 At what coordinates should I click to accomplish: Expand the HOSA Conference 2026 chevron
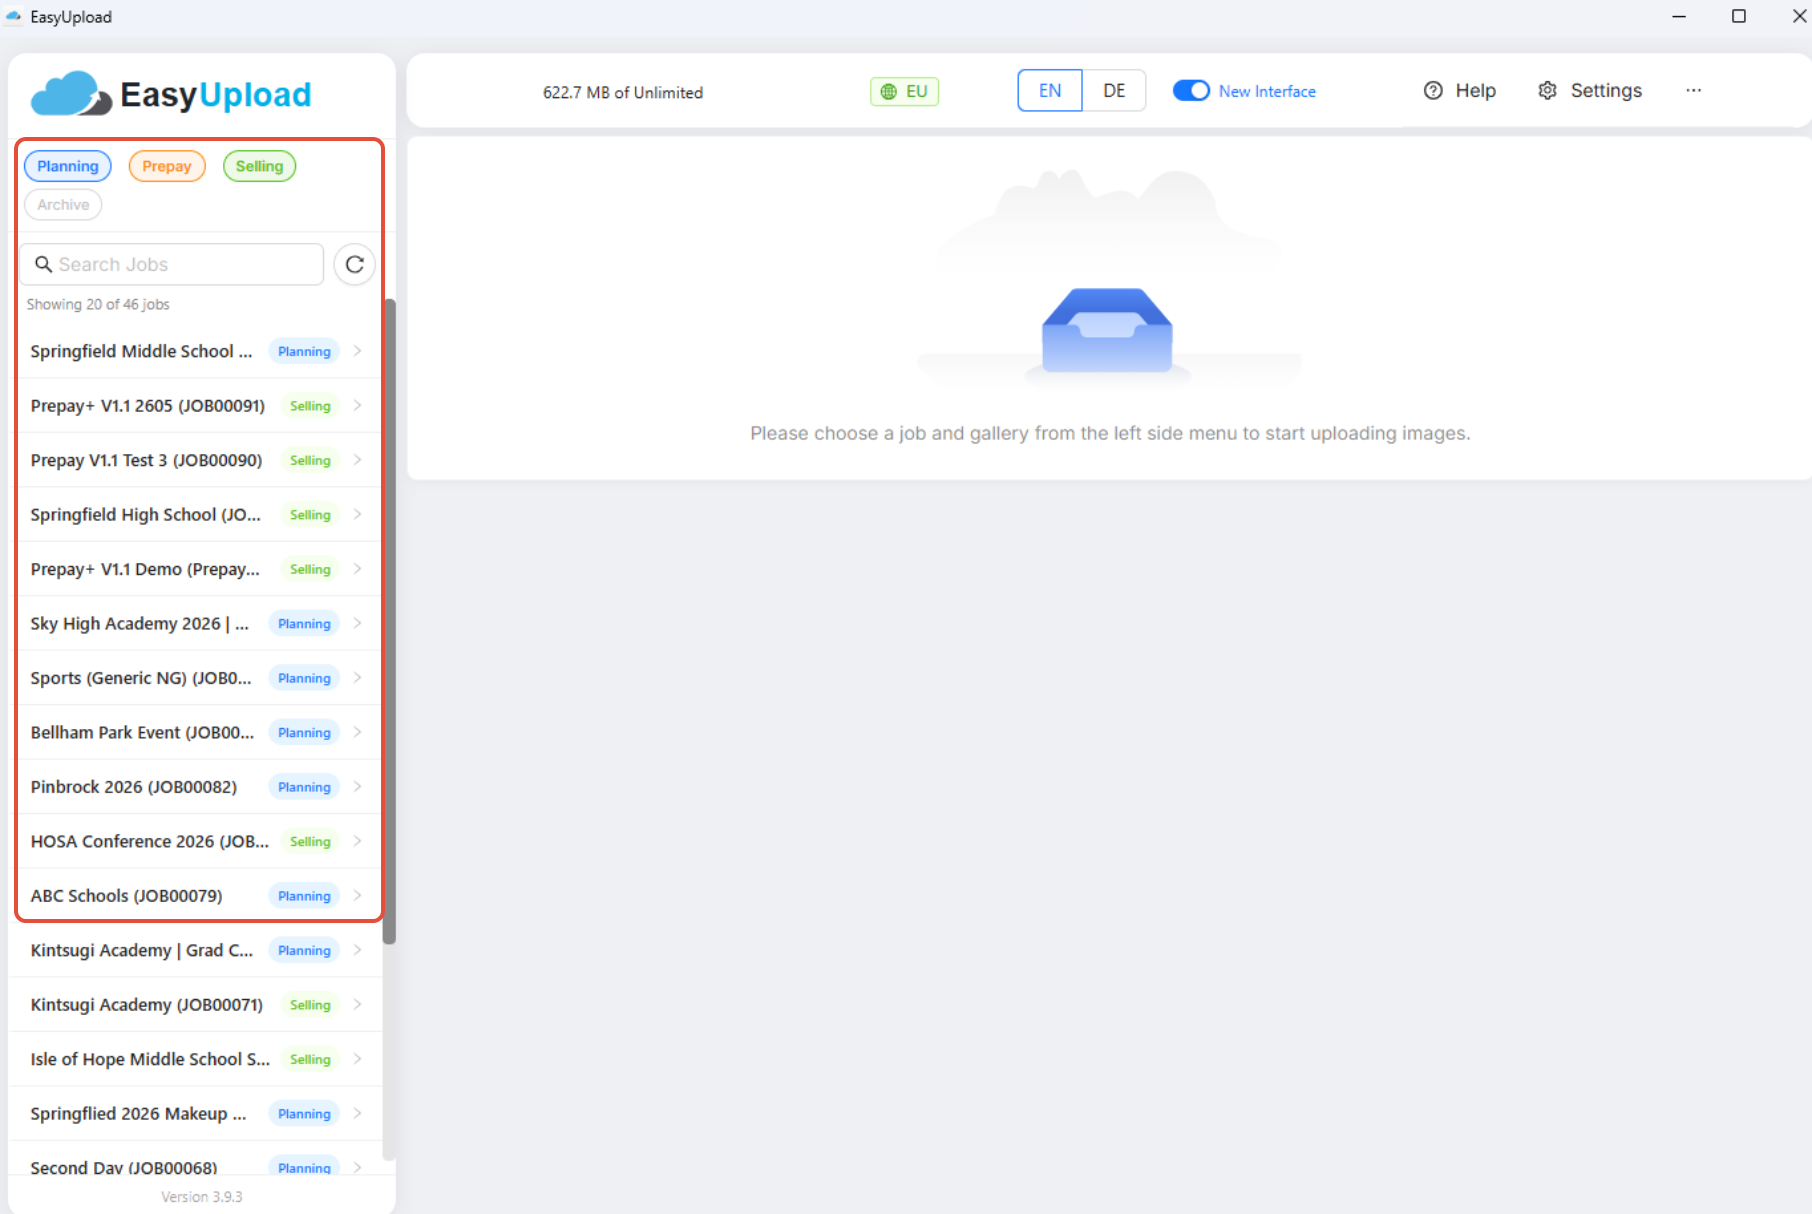[357, 841]
